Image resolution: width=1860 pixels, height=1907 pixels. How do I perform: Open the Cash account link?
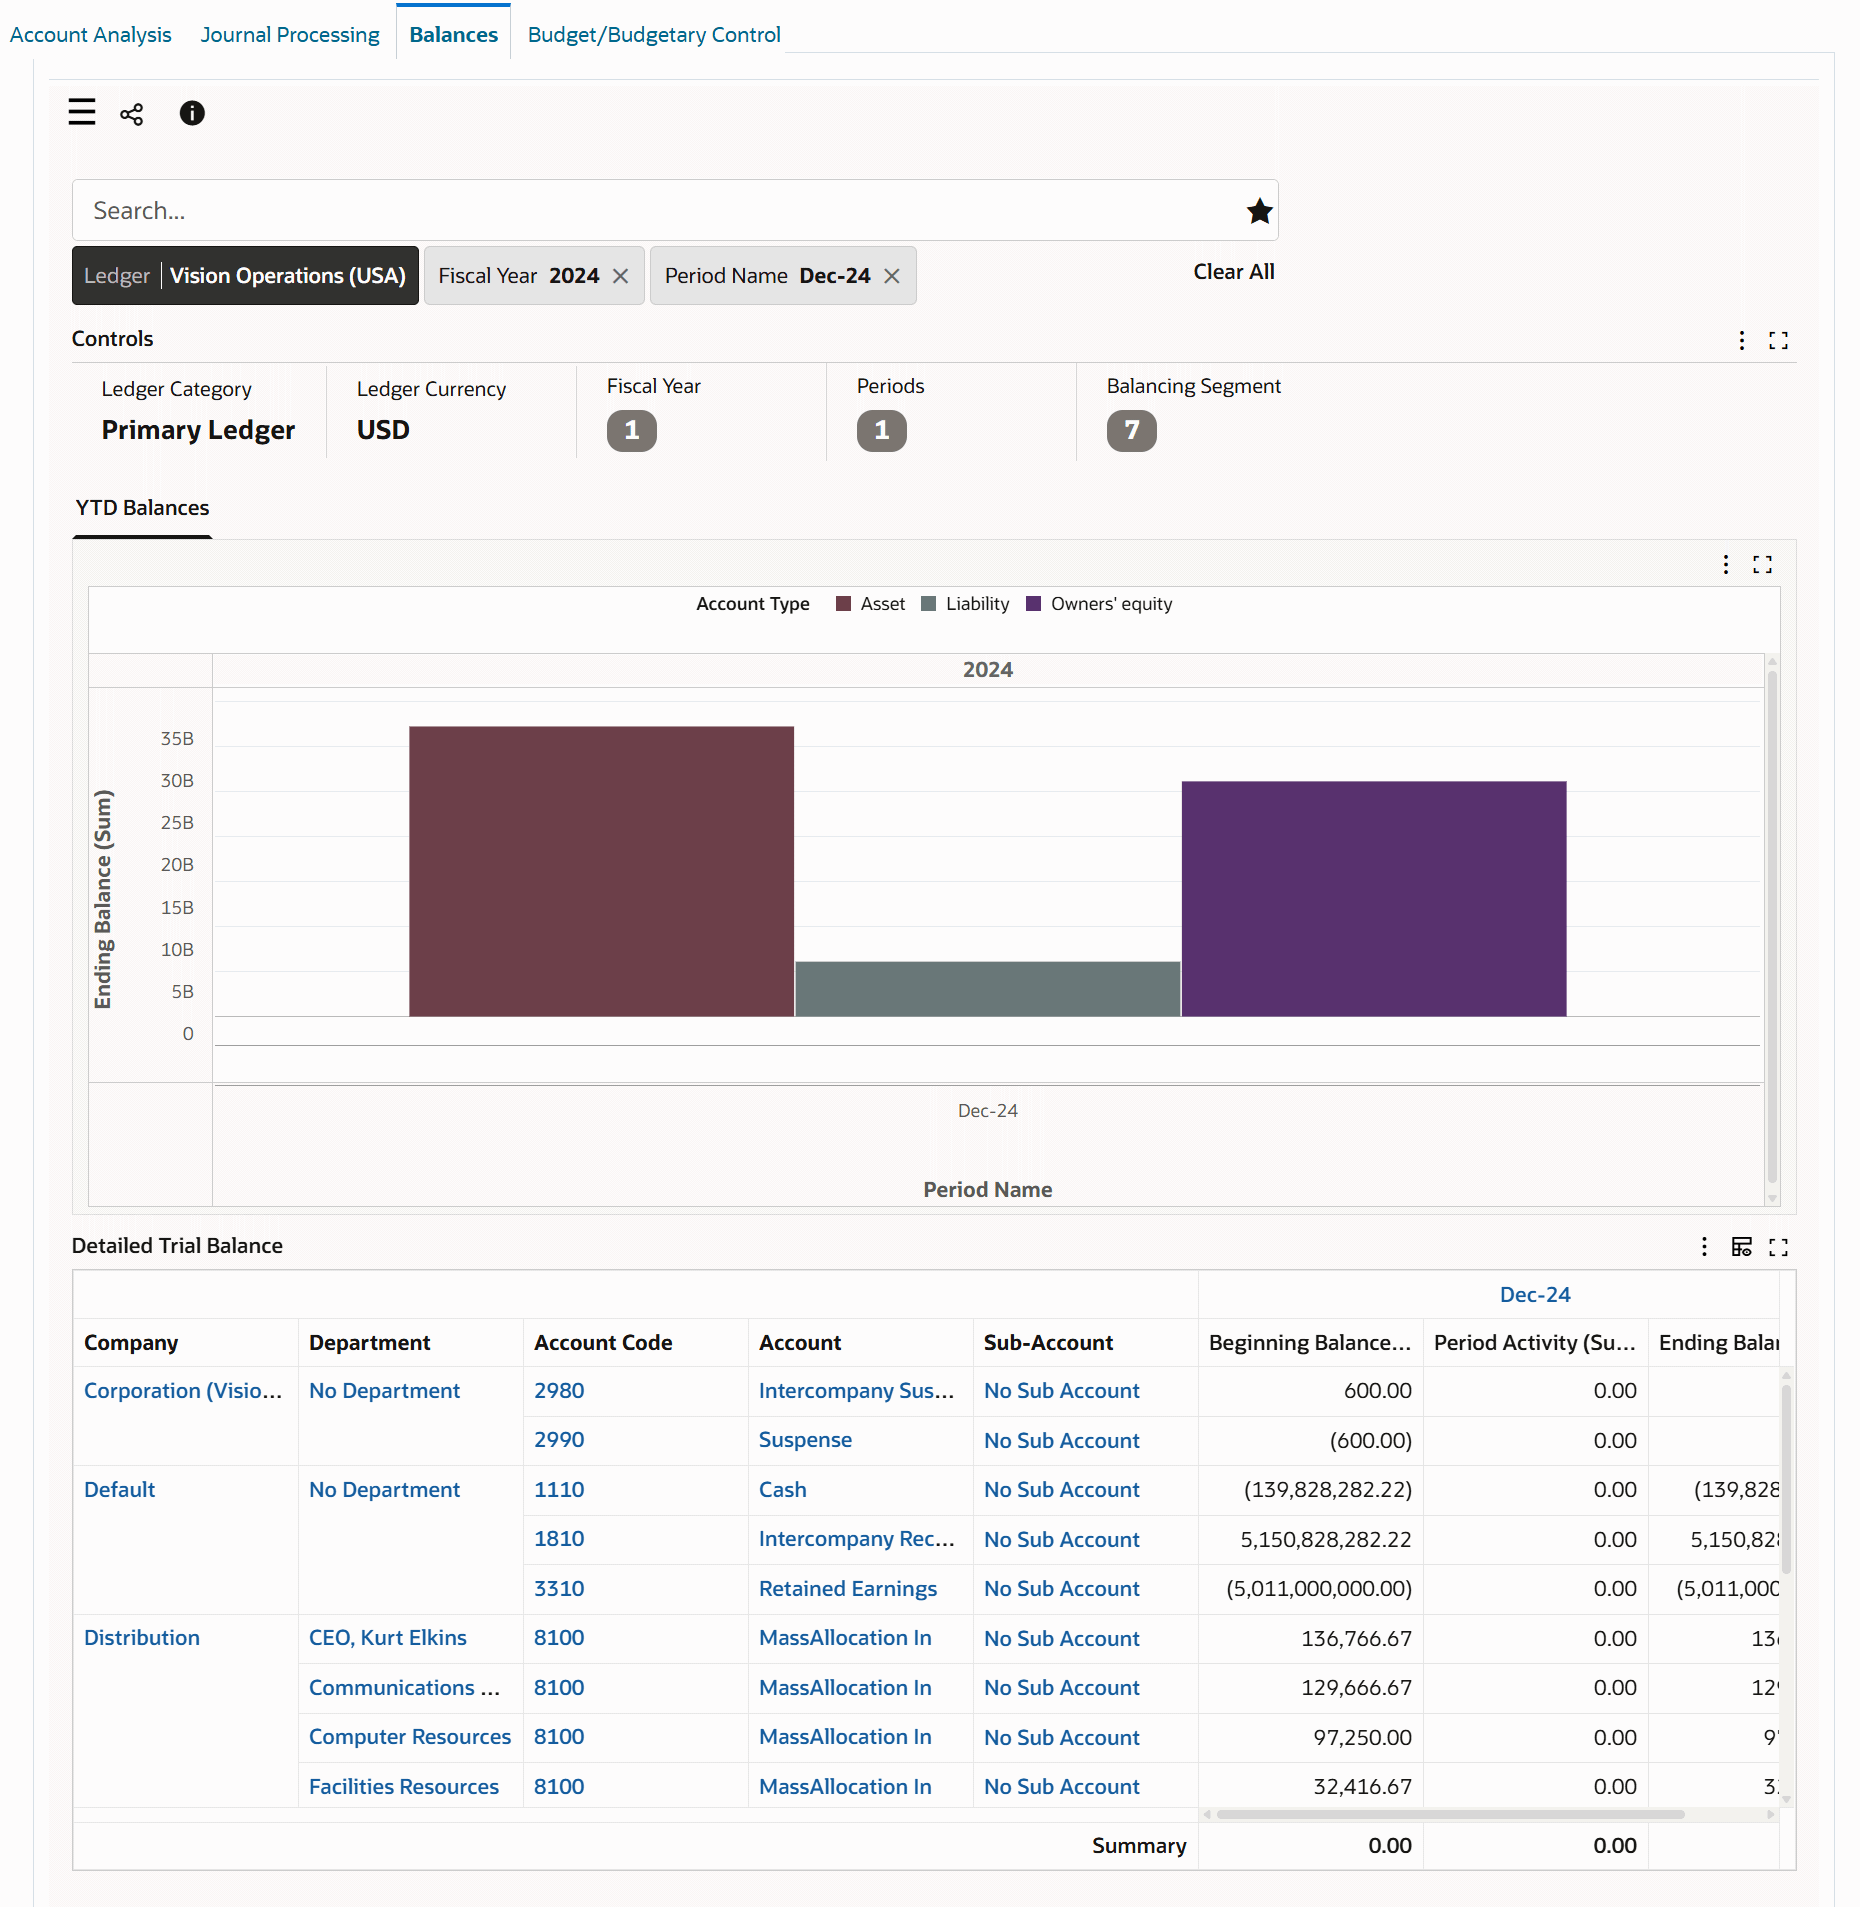click(782, 1490)
